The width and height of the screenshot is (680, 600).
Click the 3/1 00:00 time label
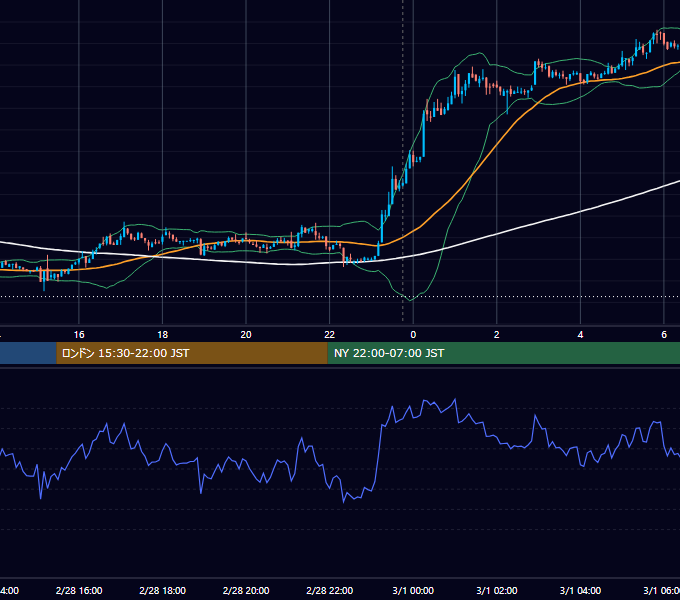pyautogui.click(x=413, y=590)
